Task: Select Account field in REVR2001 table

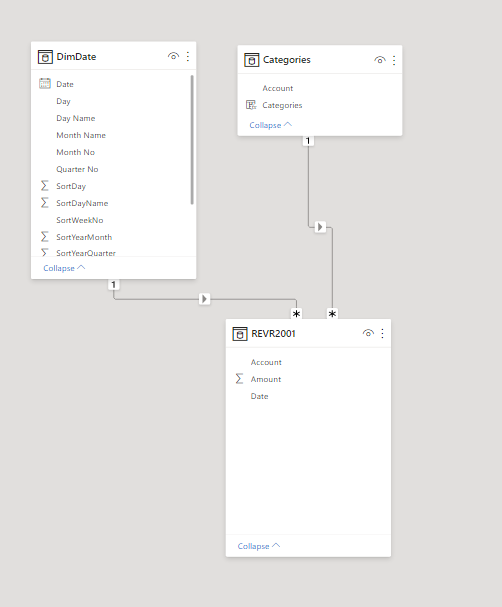Action: coord(266,362)
